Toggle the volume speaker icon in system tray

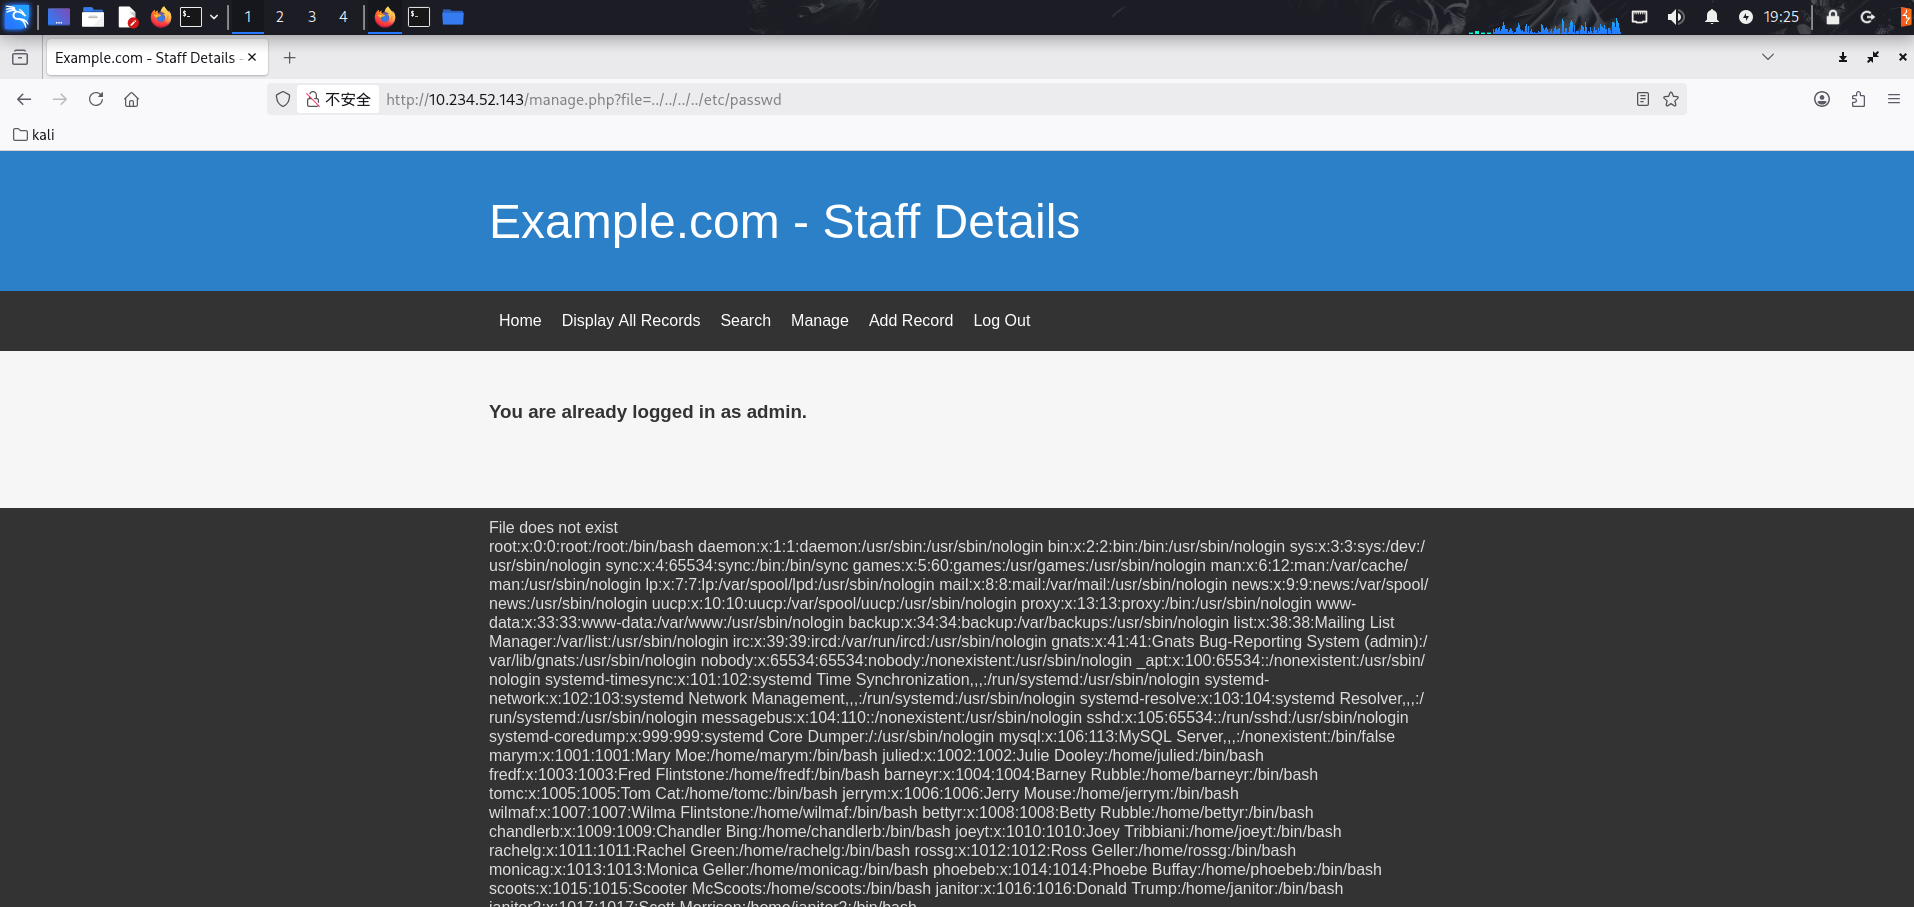(1676, 17)
